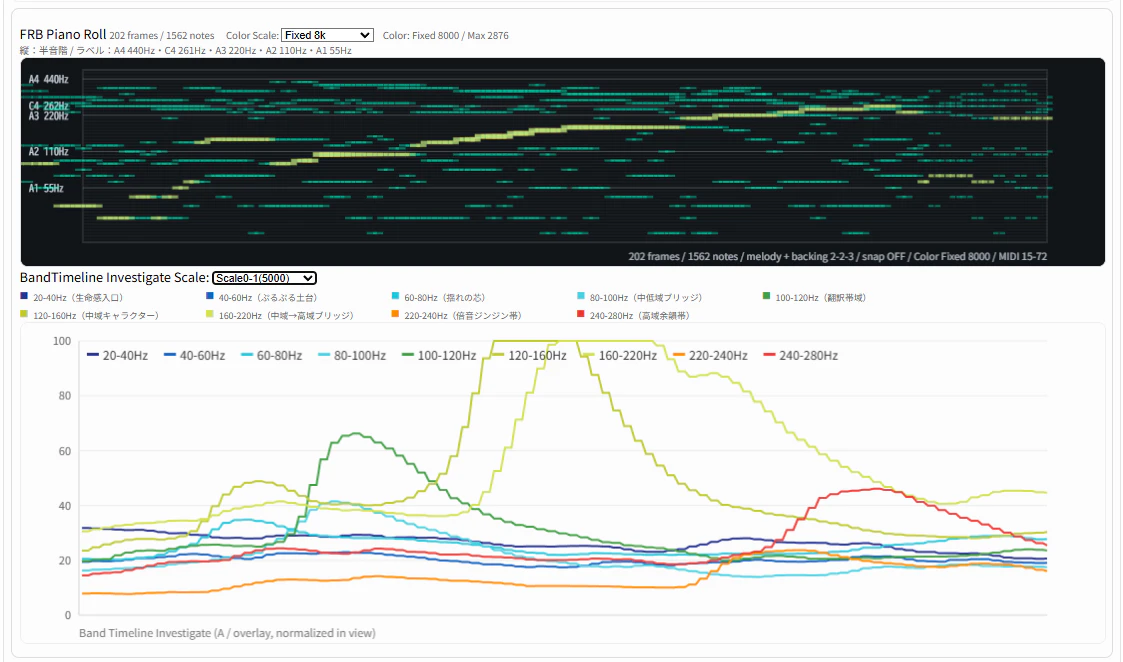This screenshot has width=1123, height=662.
Task: Toggle the 40-60Hz series in chart legend
Action: 194,355
